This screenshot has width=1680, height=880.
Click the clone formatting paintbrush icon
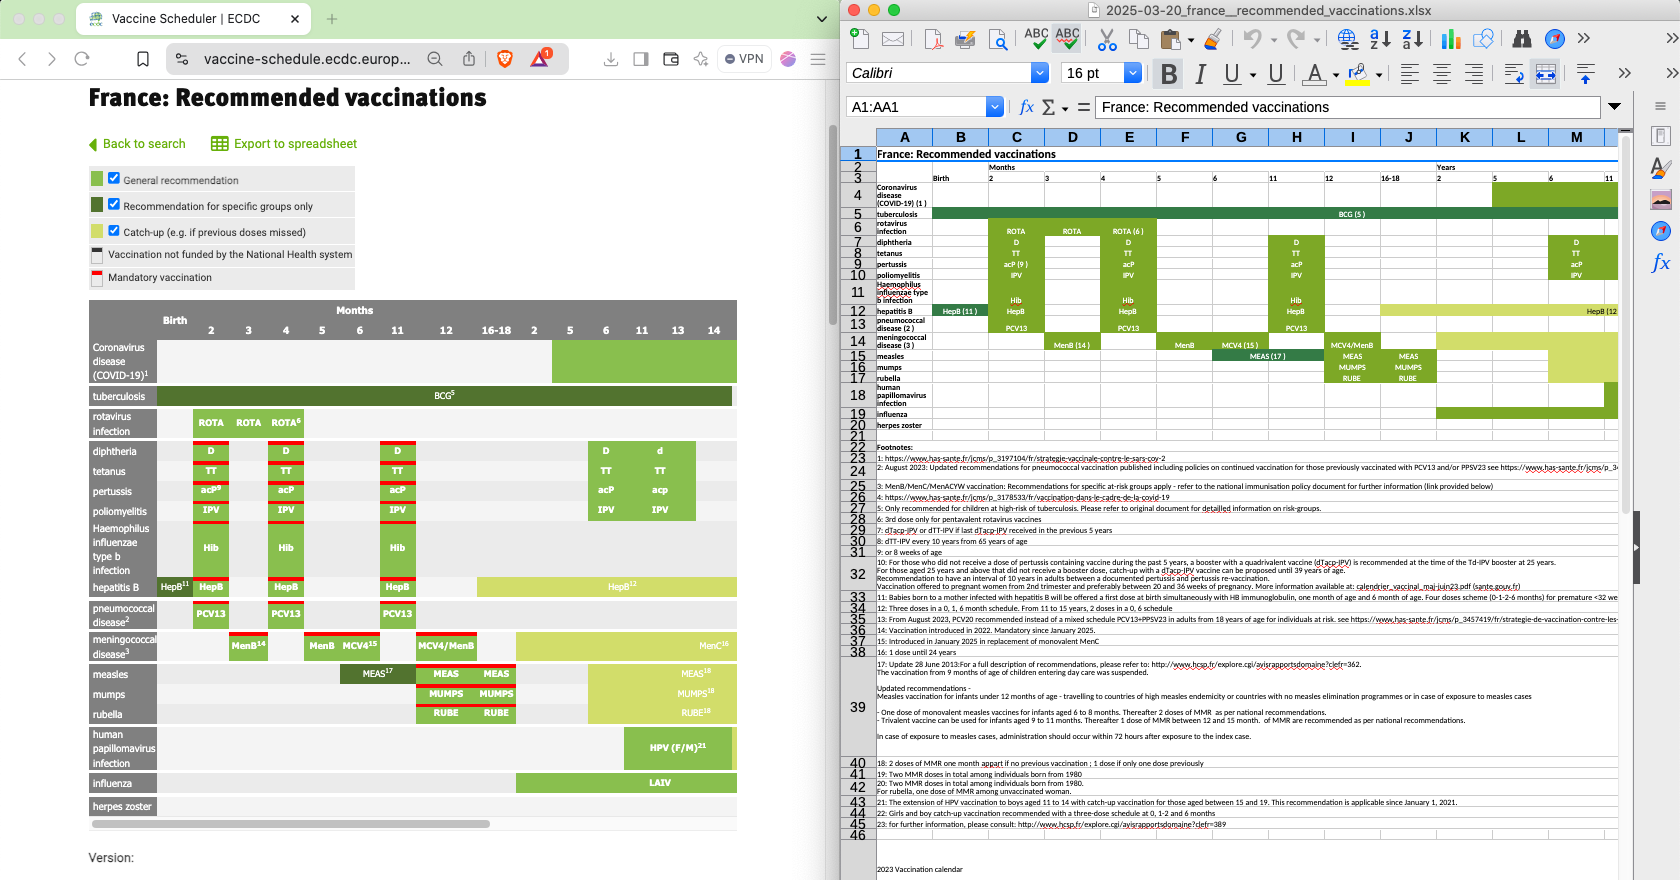pos(1213,39)
